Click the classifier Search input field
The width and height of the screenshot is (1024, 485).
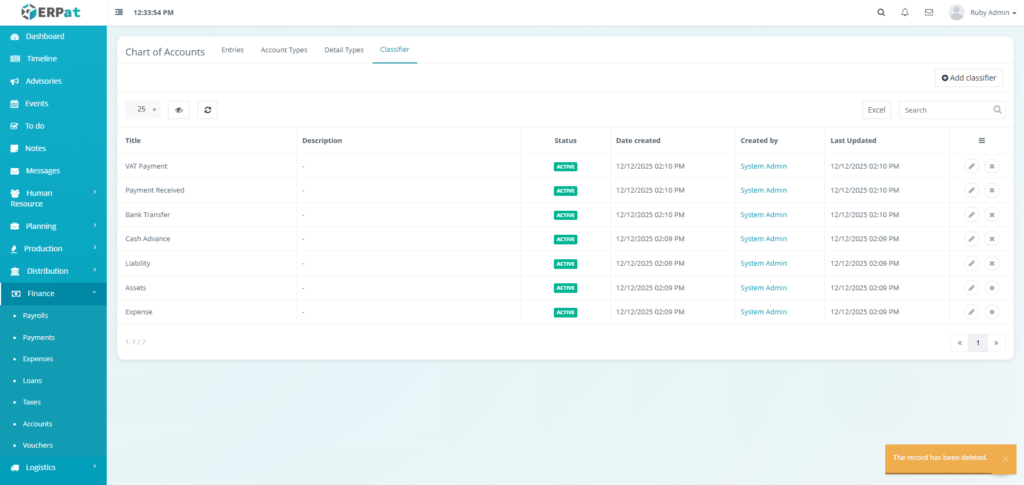[945, 110]
